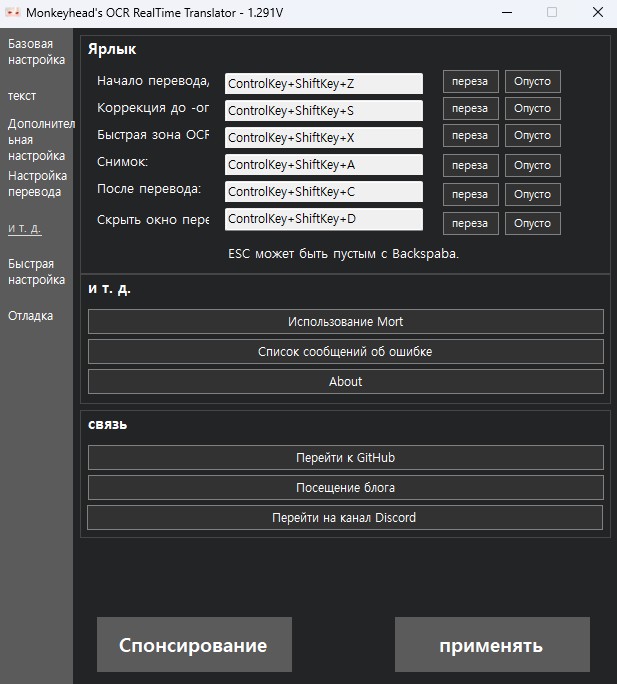
Task: Click the Начало перевода label
Action: pos(153,81)
